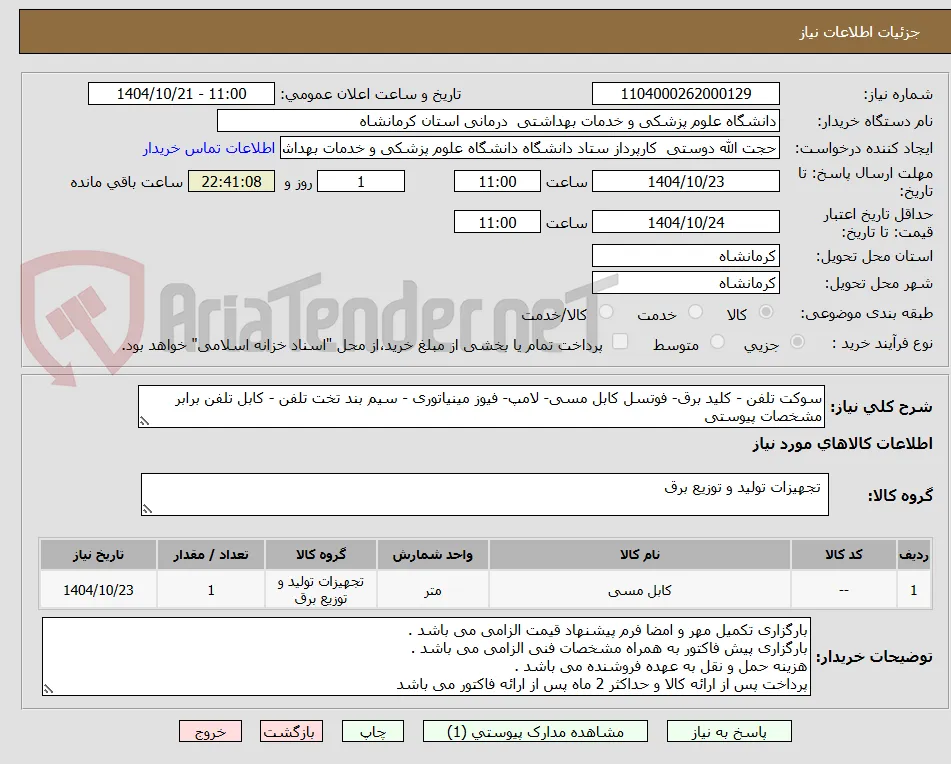Click the شرح کلی نیاز description textarea
951x764 pixels.
[x=481, y=407]
